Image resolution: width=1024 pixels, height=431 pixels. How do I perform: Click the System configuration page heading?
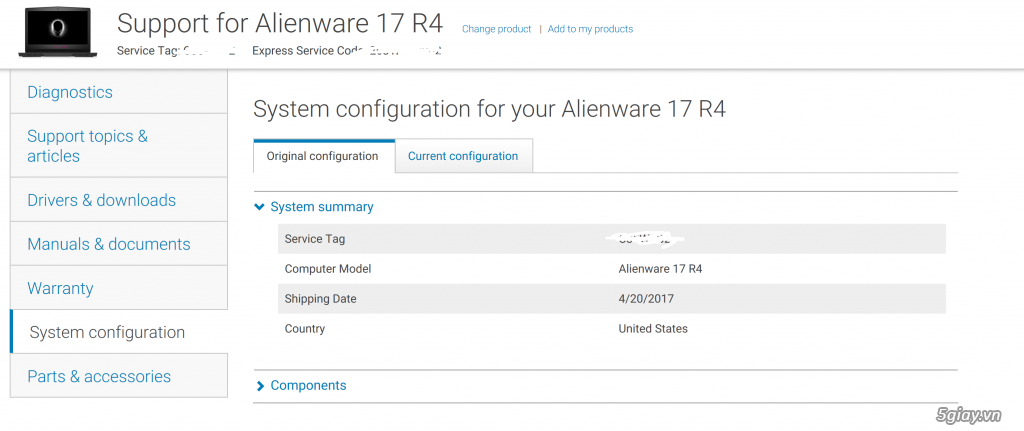click(x=489, y=108)
